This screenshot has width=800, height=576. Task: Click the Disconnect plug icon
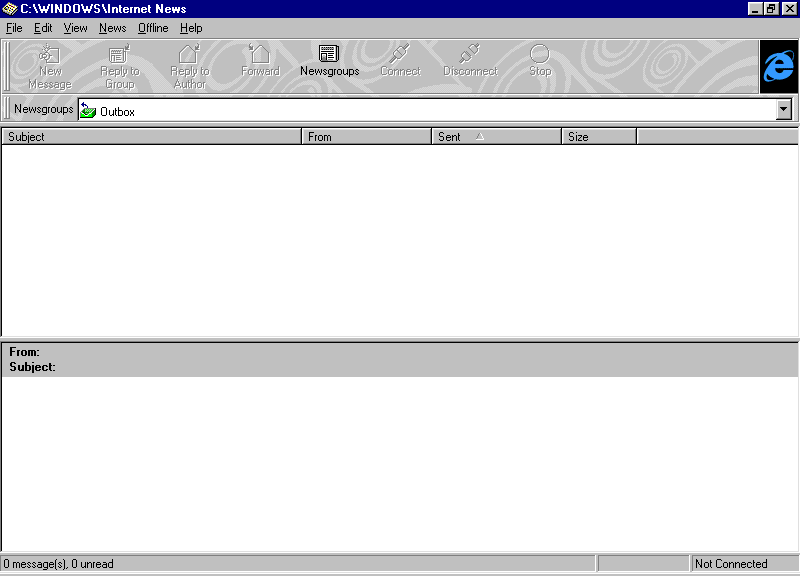point(470,54)
